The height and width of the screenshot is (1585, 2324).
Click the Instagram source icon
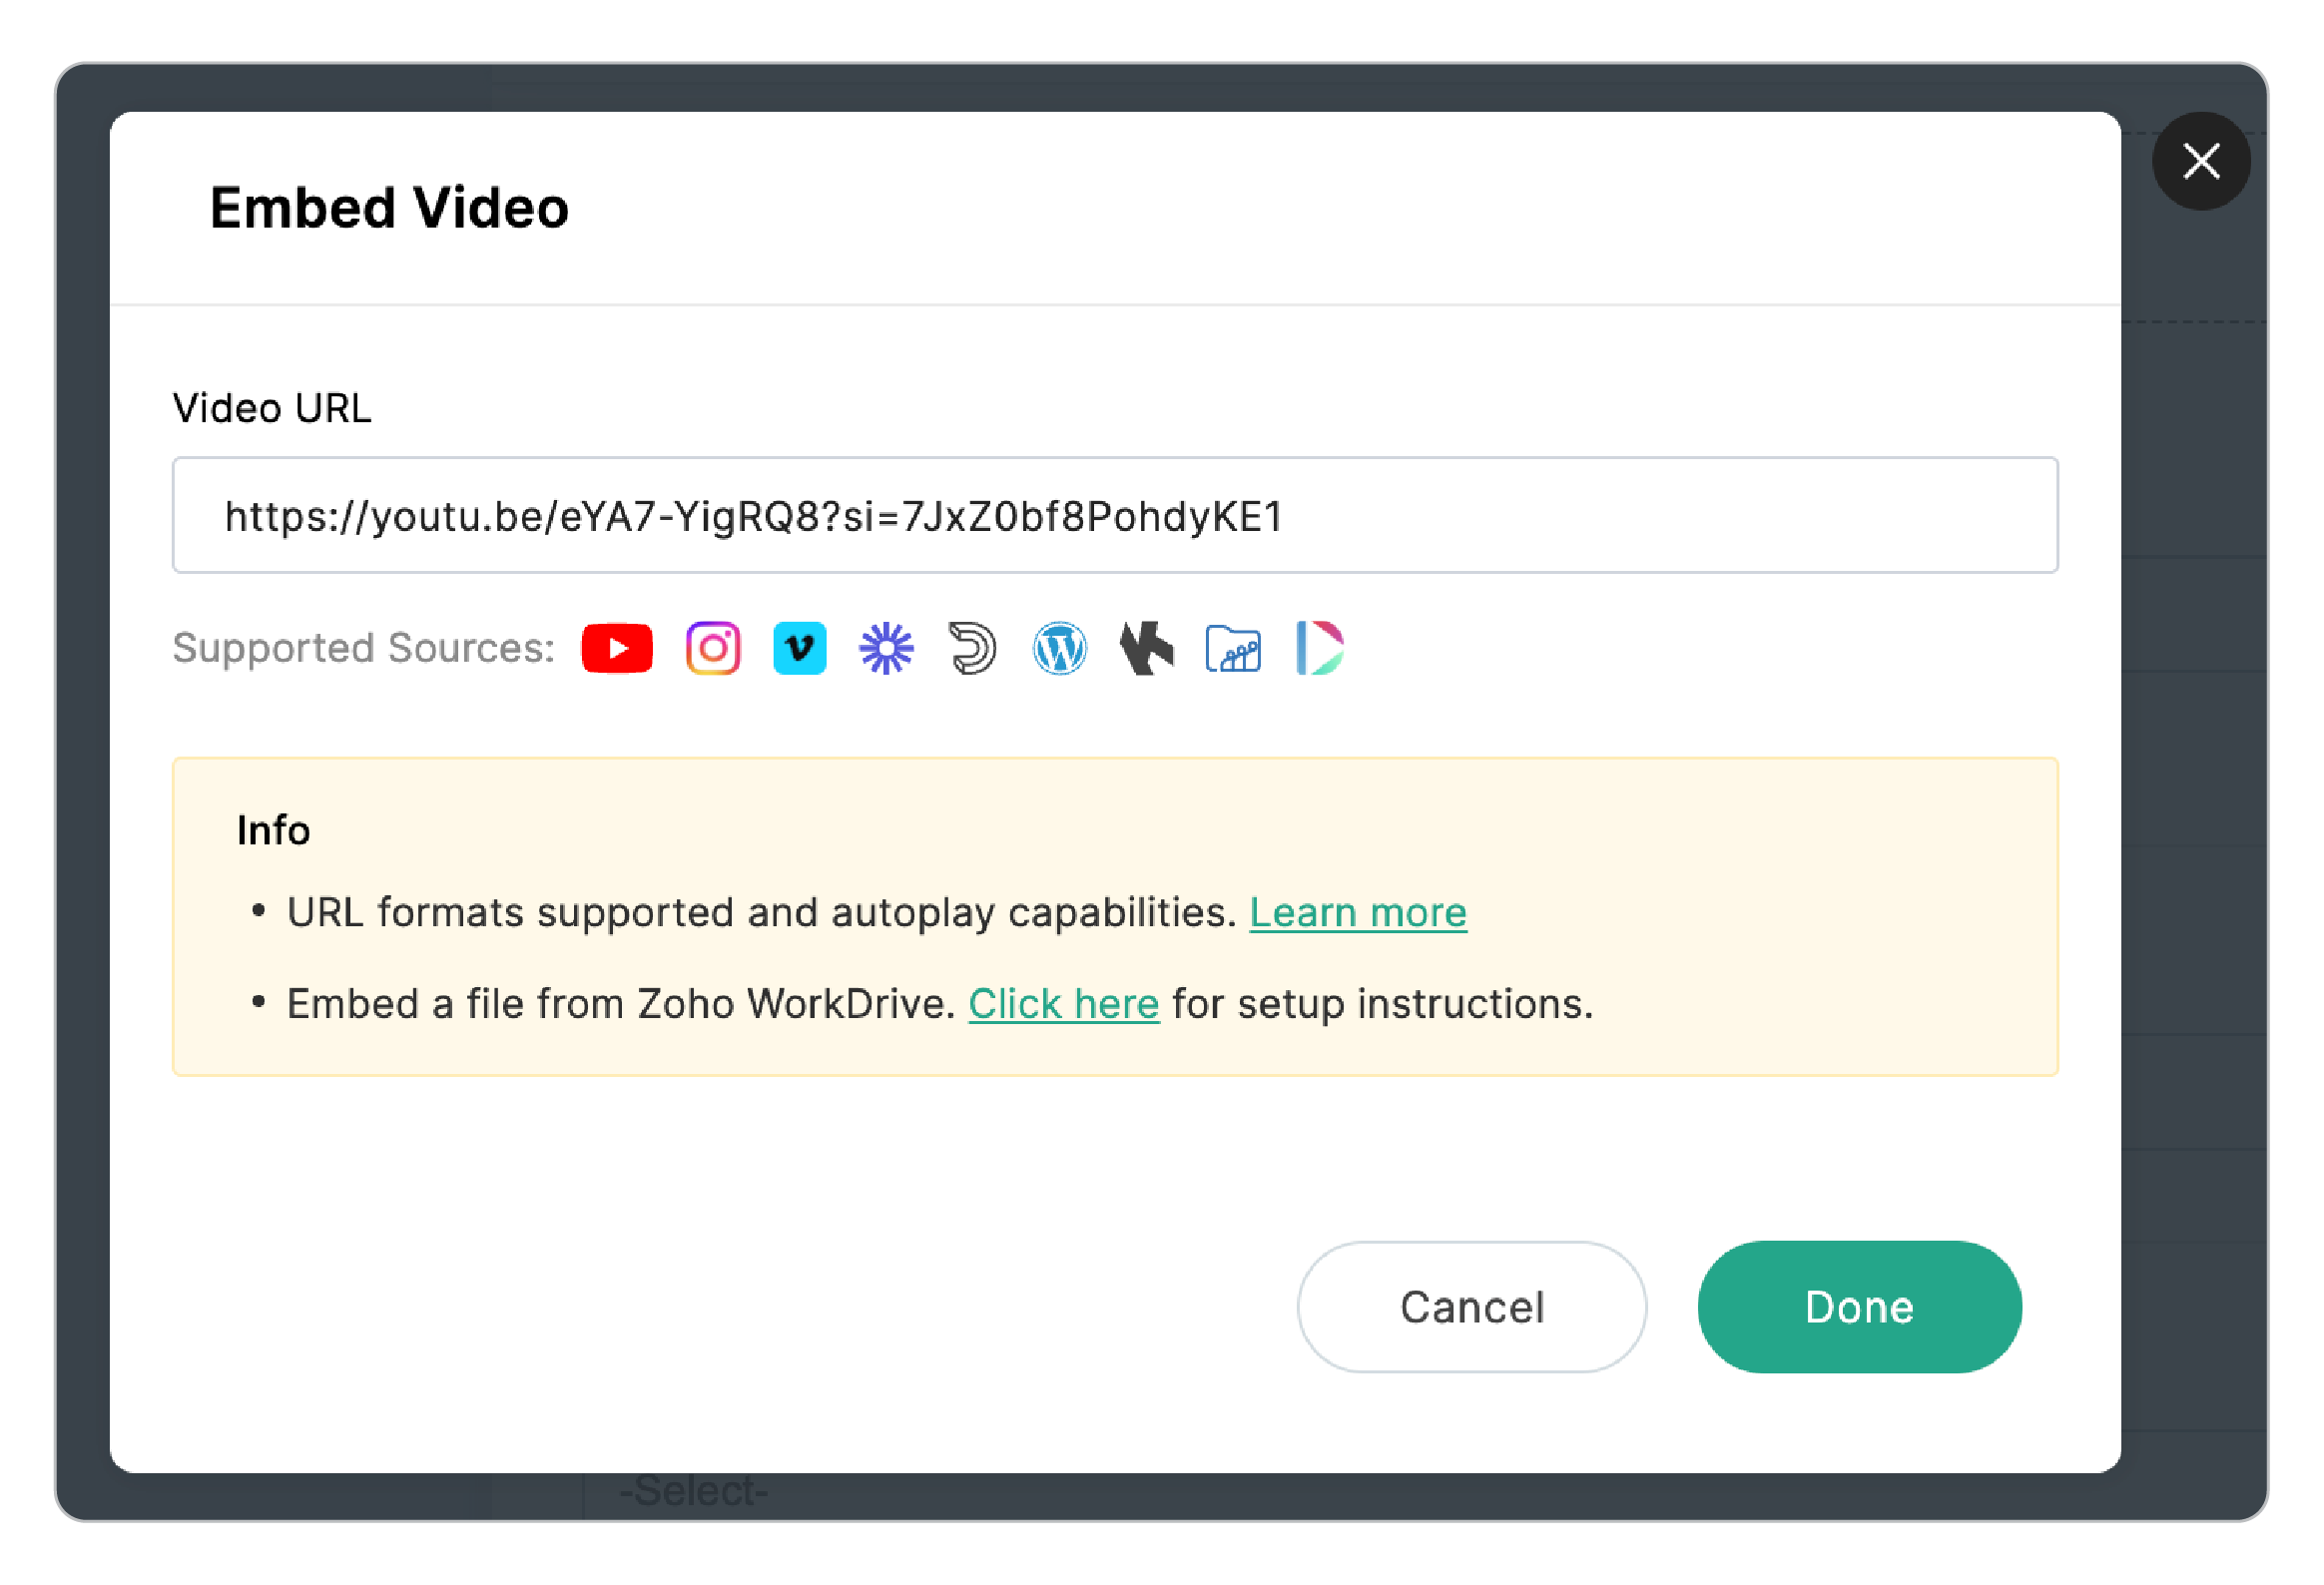click(713, 649)
